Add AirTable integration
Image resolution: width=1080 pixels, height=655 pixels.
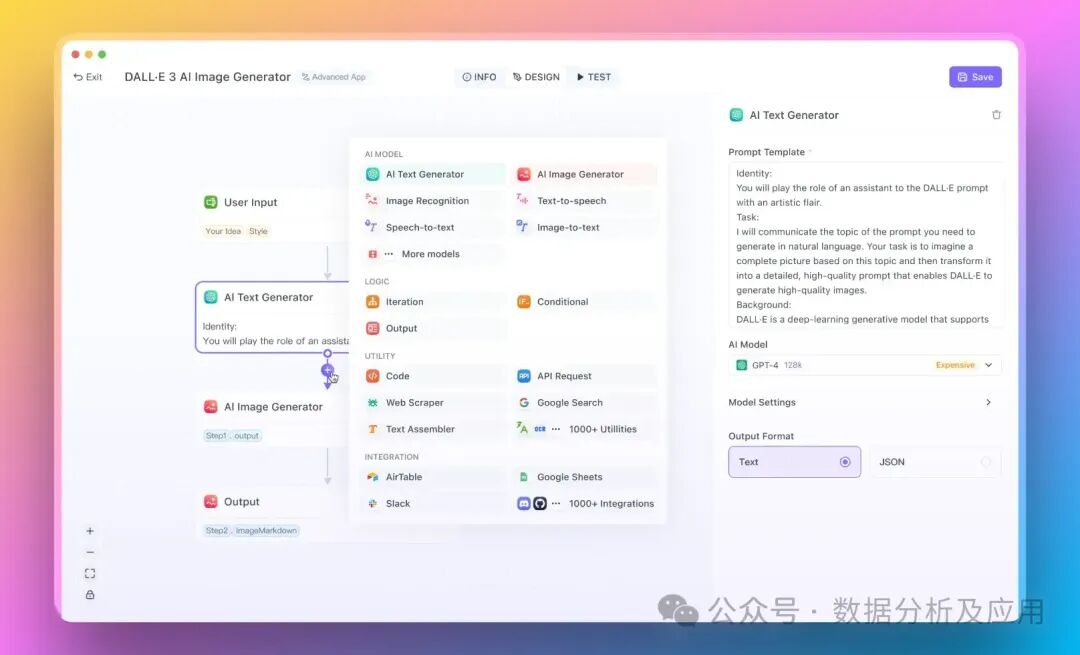pyautogui.click(x=434, y=477)
